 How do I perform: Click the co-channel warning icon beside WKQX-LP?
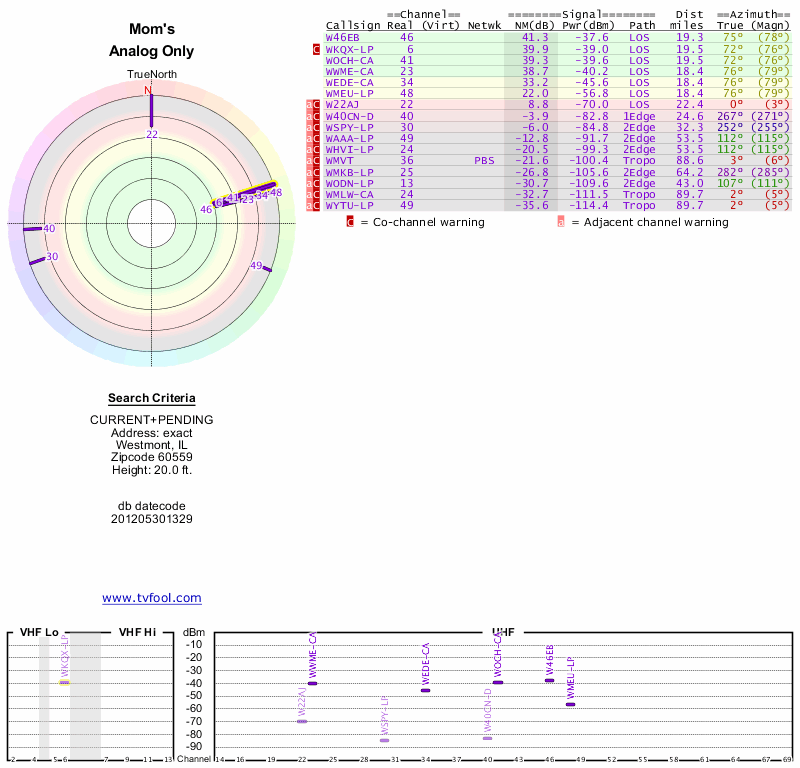pyautogui.click(x=317, y=49)
